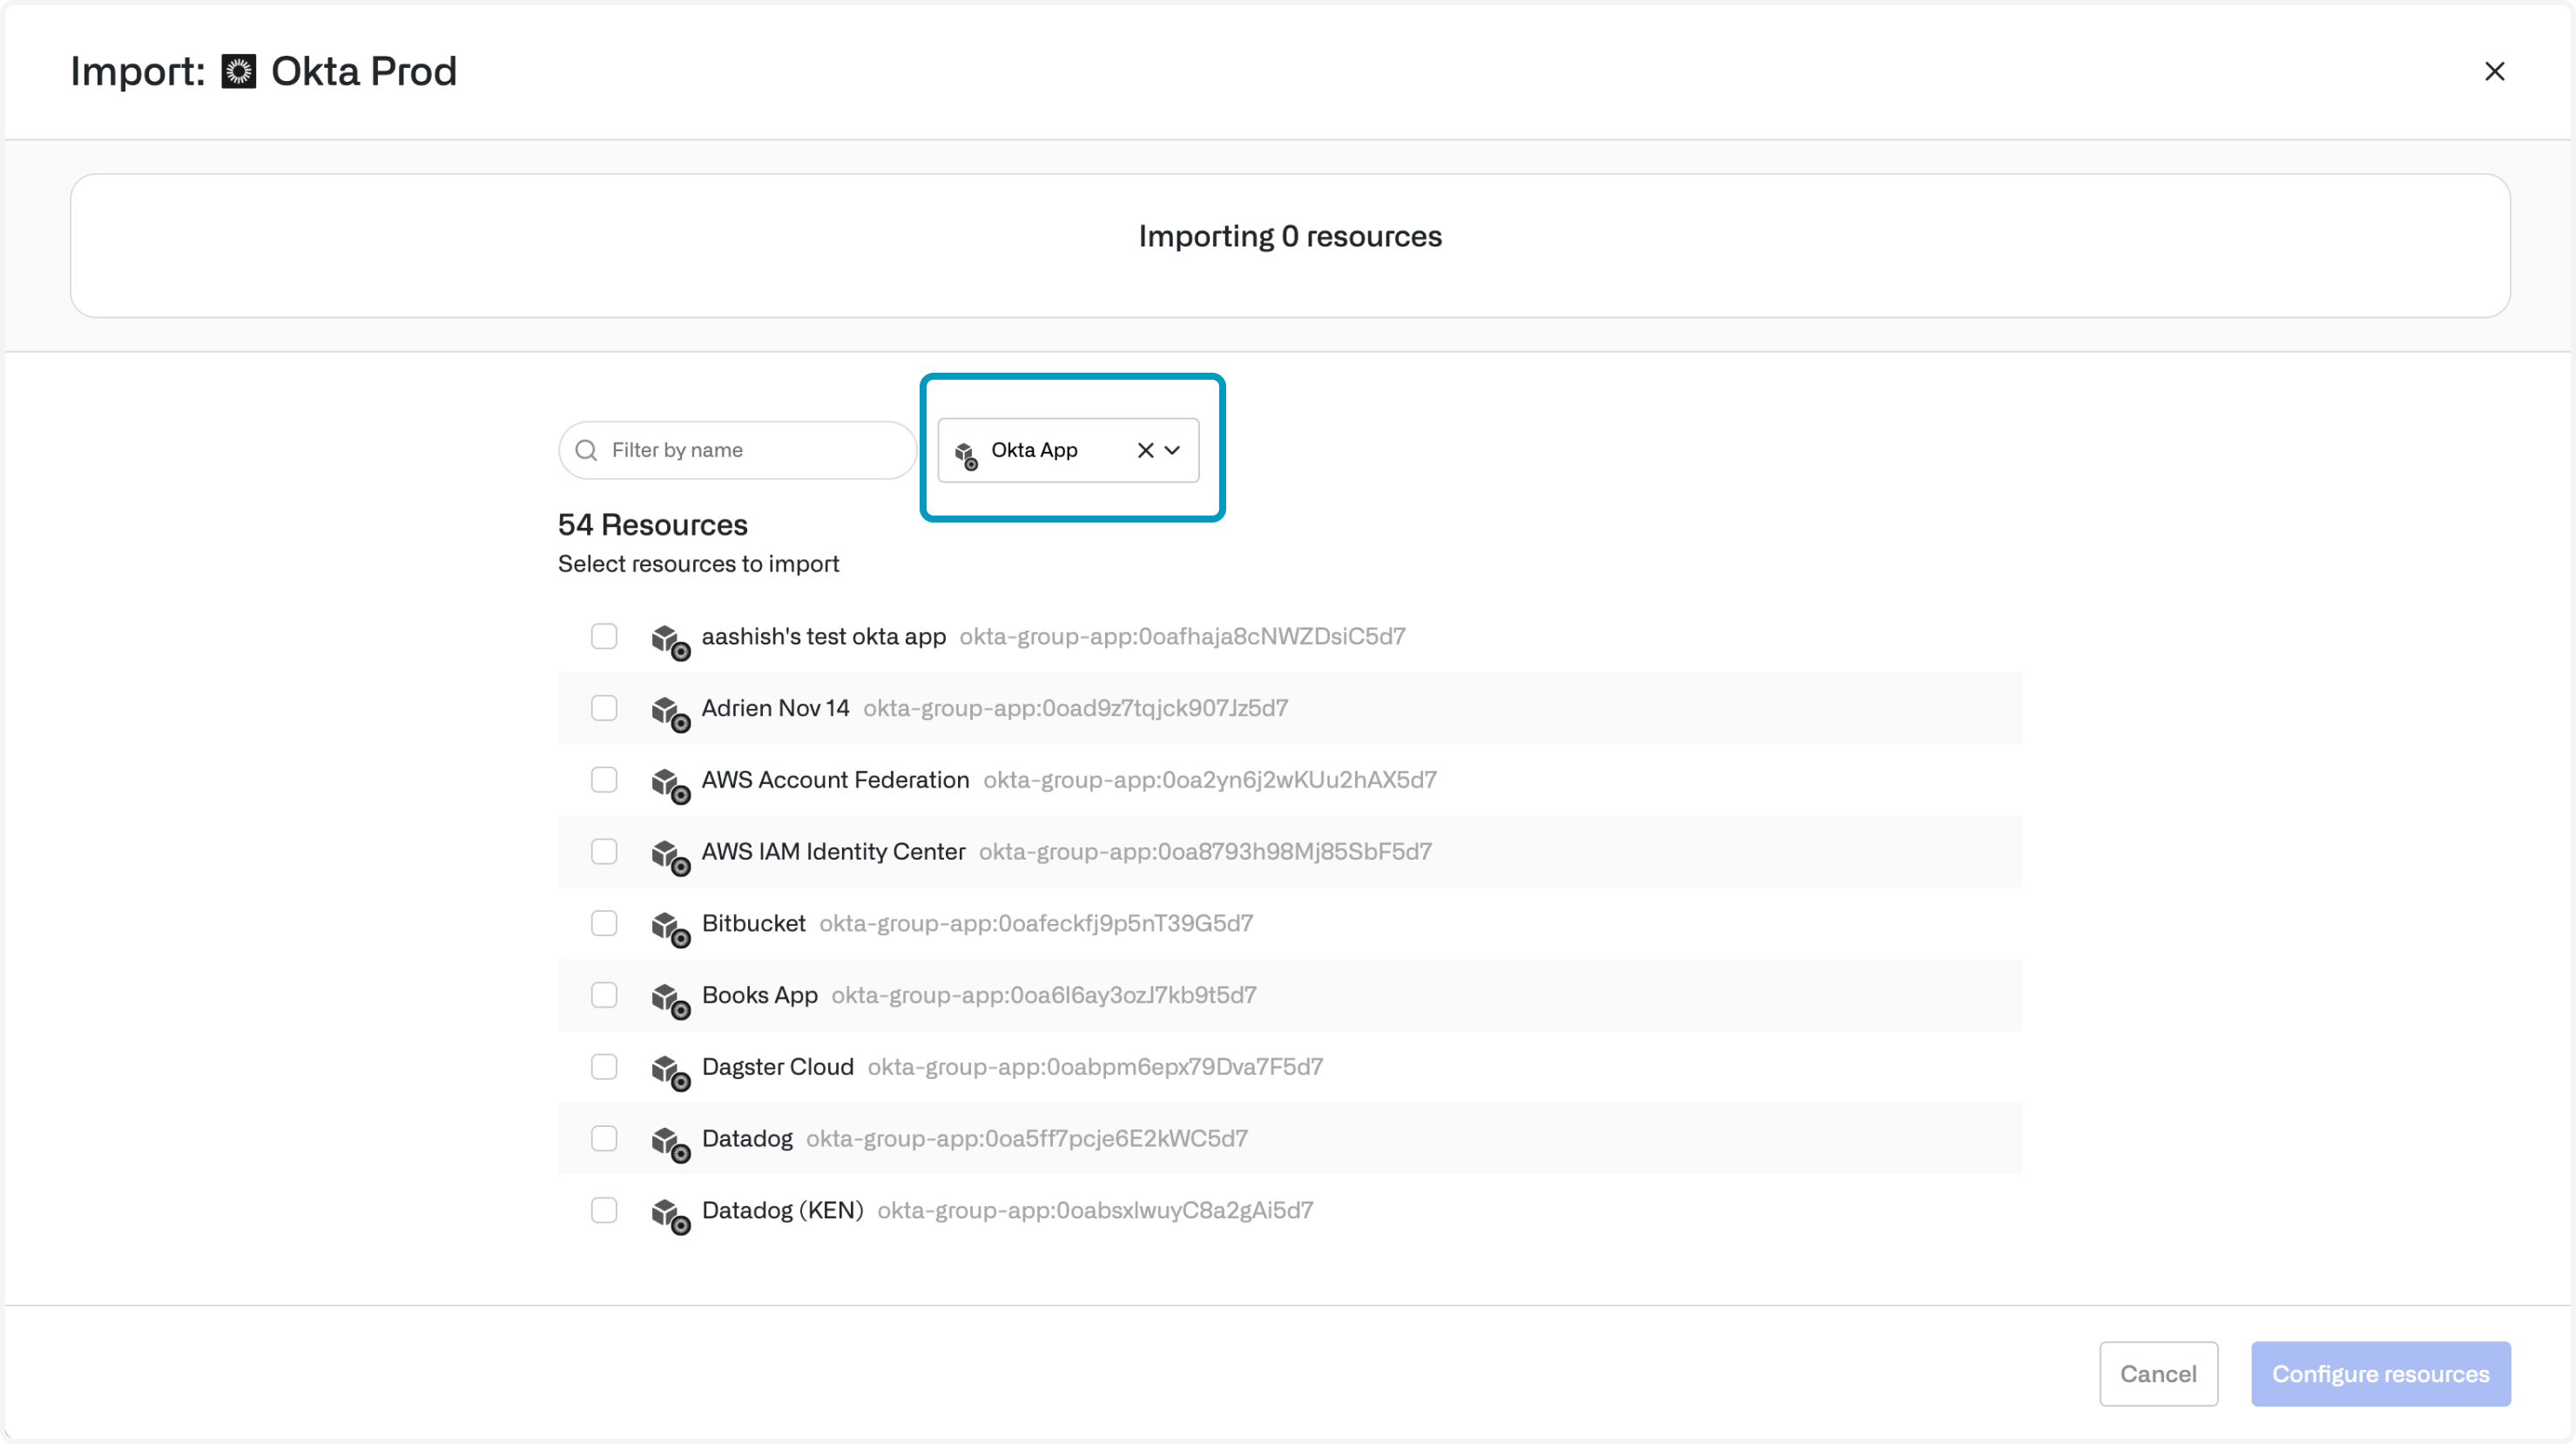The height and width of the screenshot is (1444, 2576).
Task: Click the search magnifier icon in filter
Action: pos(587,450)
